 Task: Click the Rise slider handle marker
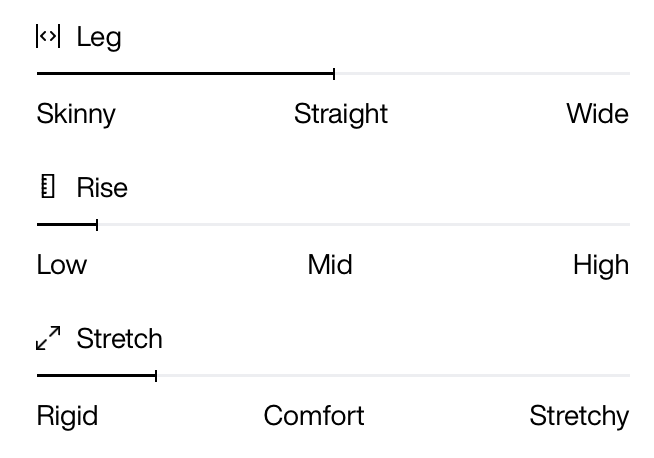(97, 225)
